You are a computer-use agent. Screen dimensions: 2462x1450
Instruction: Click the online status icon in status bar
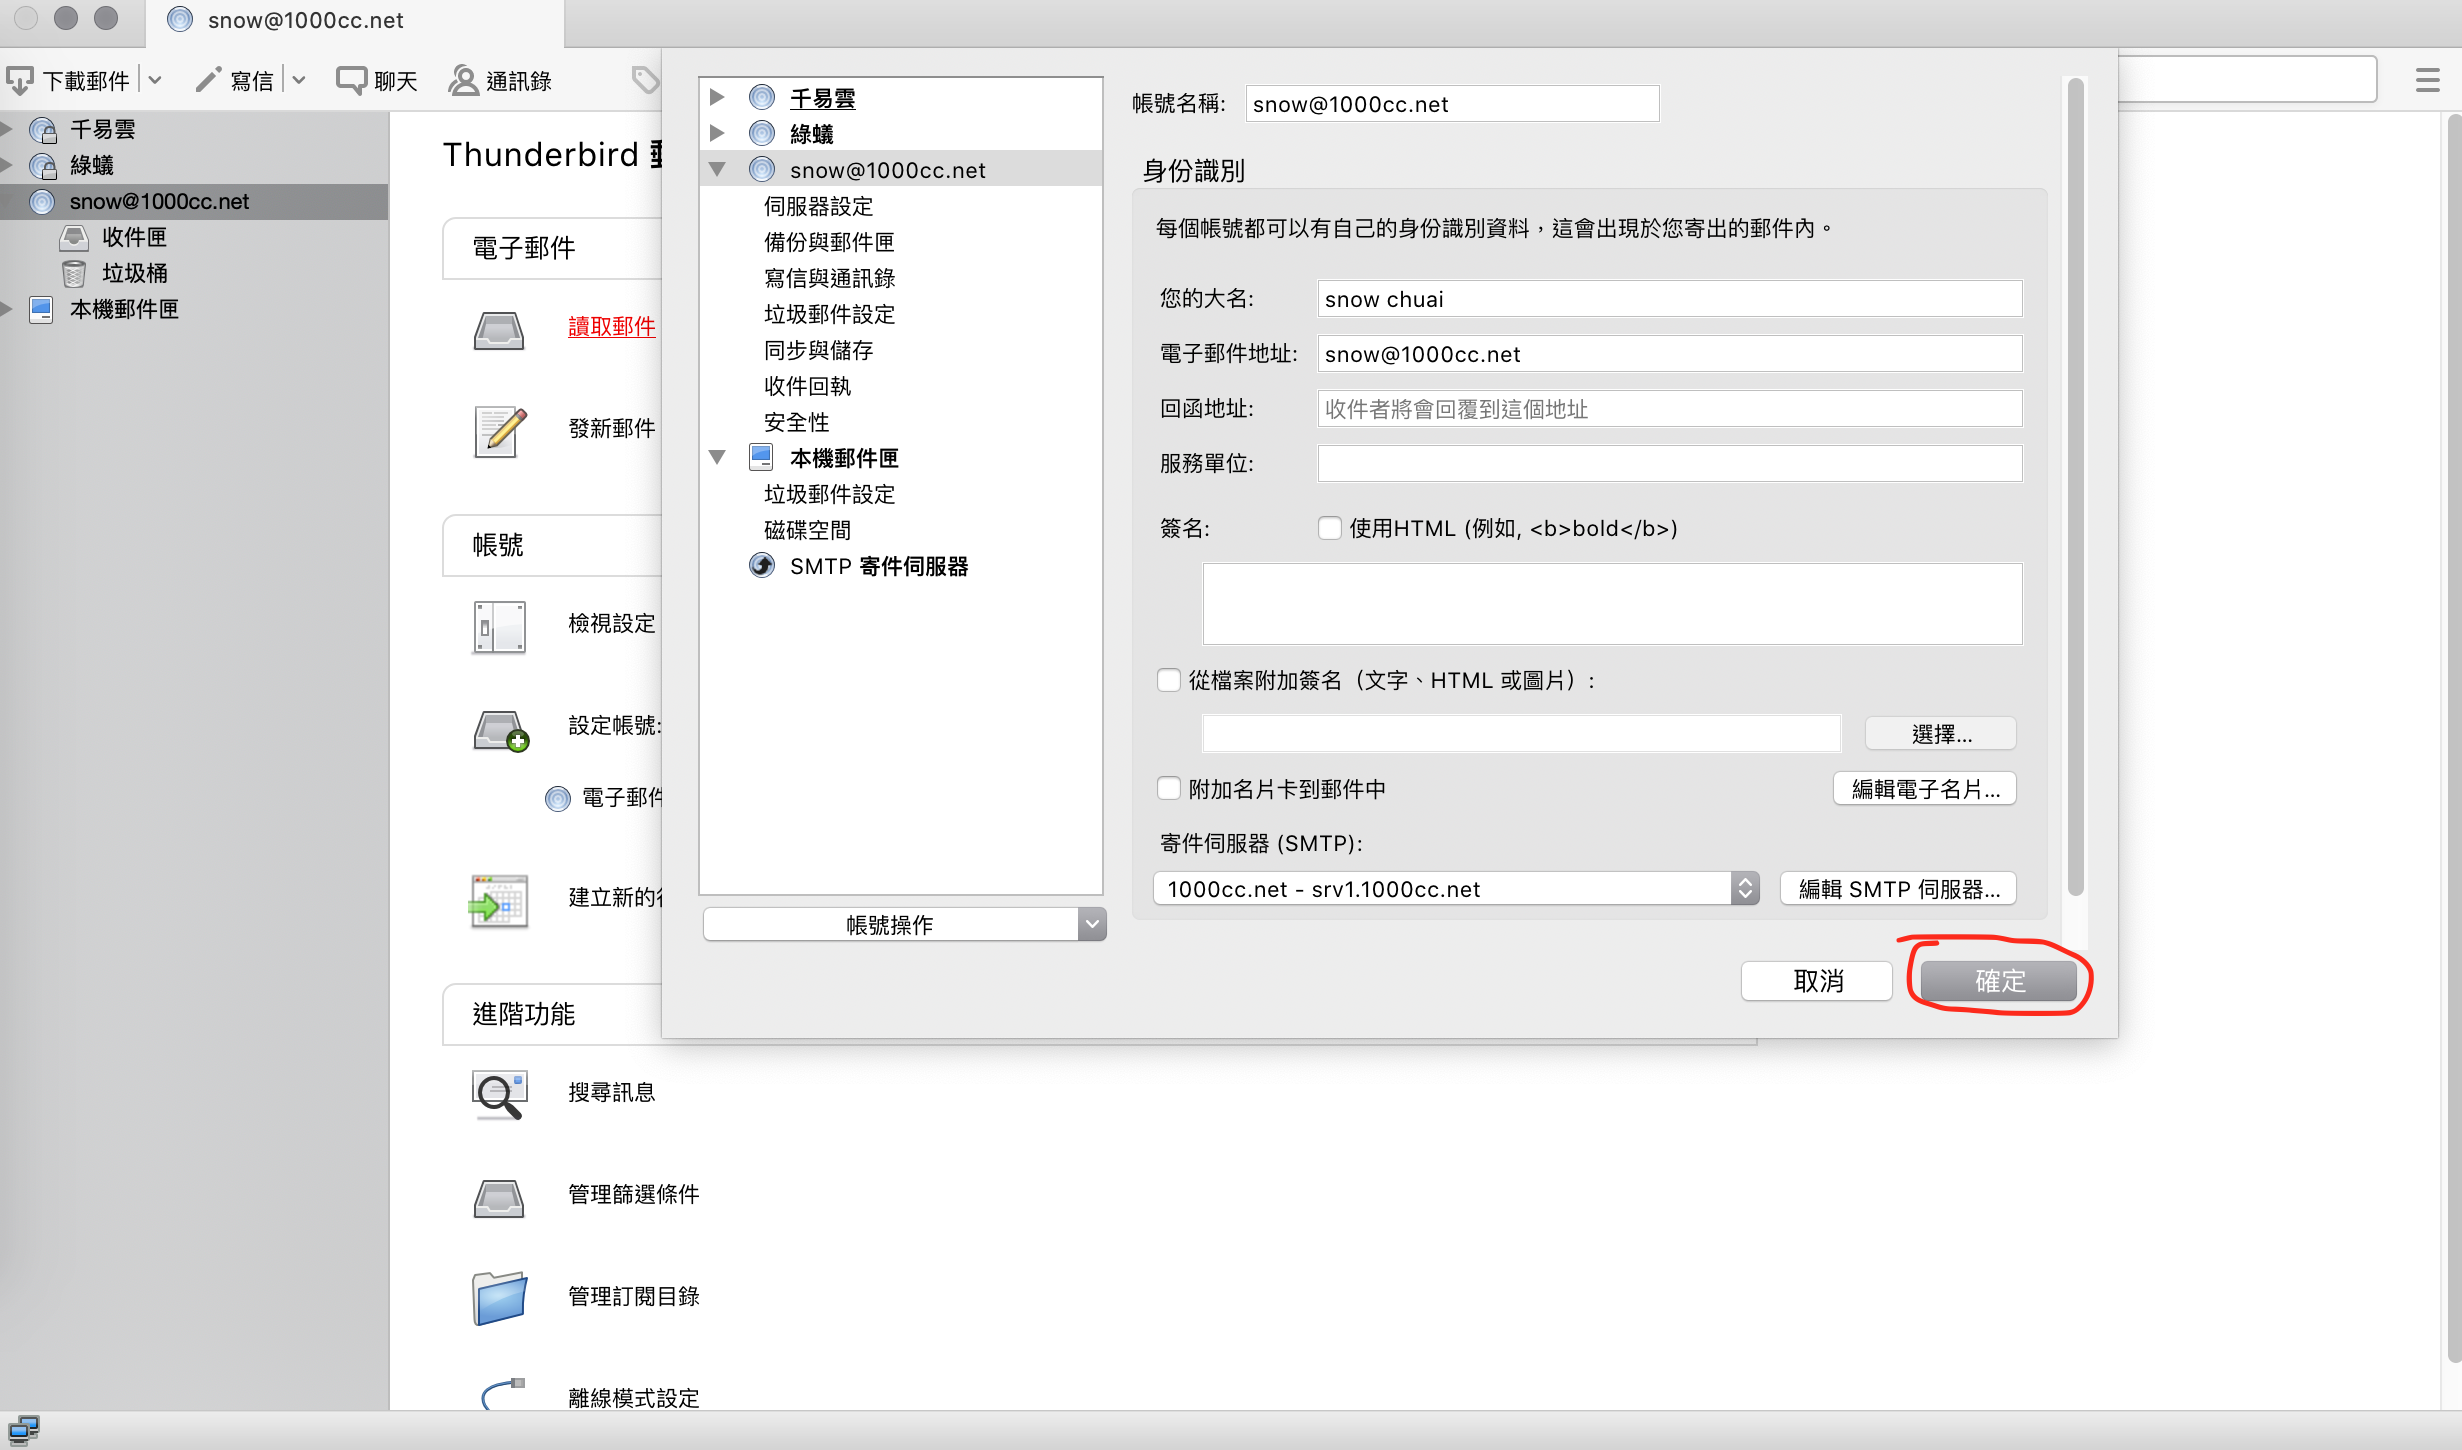[23, 1430]
